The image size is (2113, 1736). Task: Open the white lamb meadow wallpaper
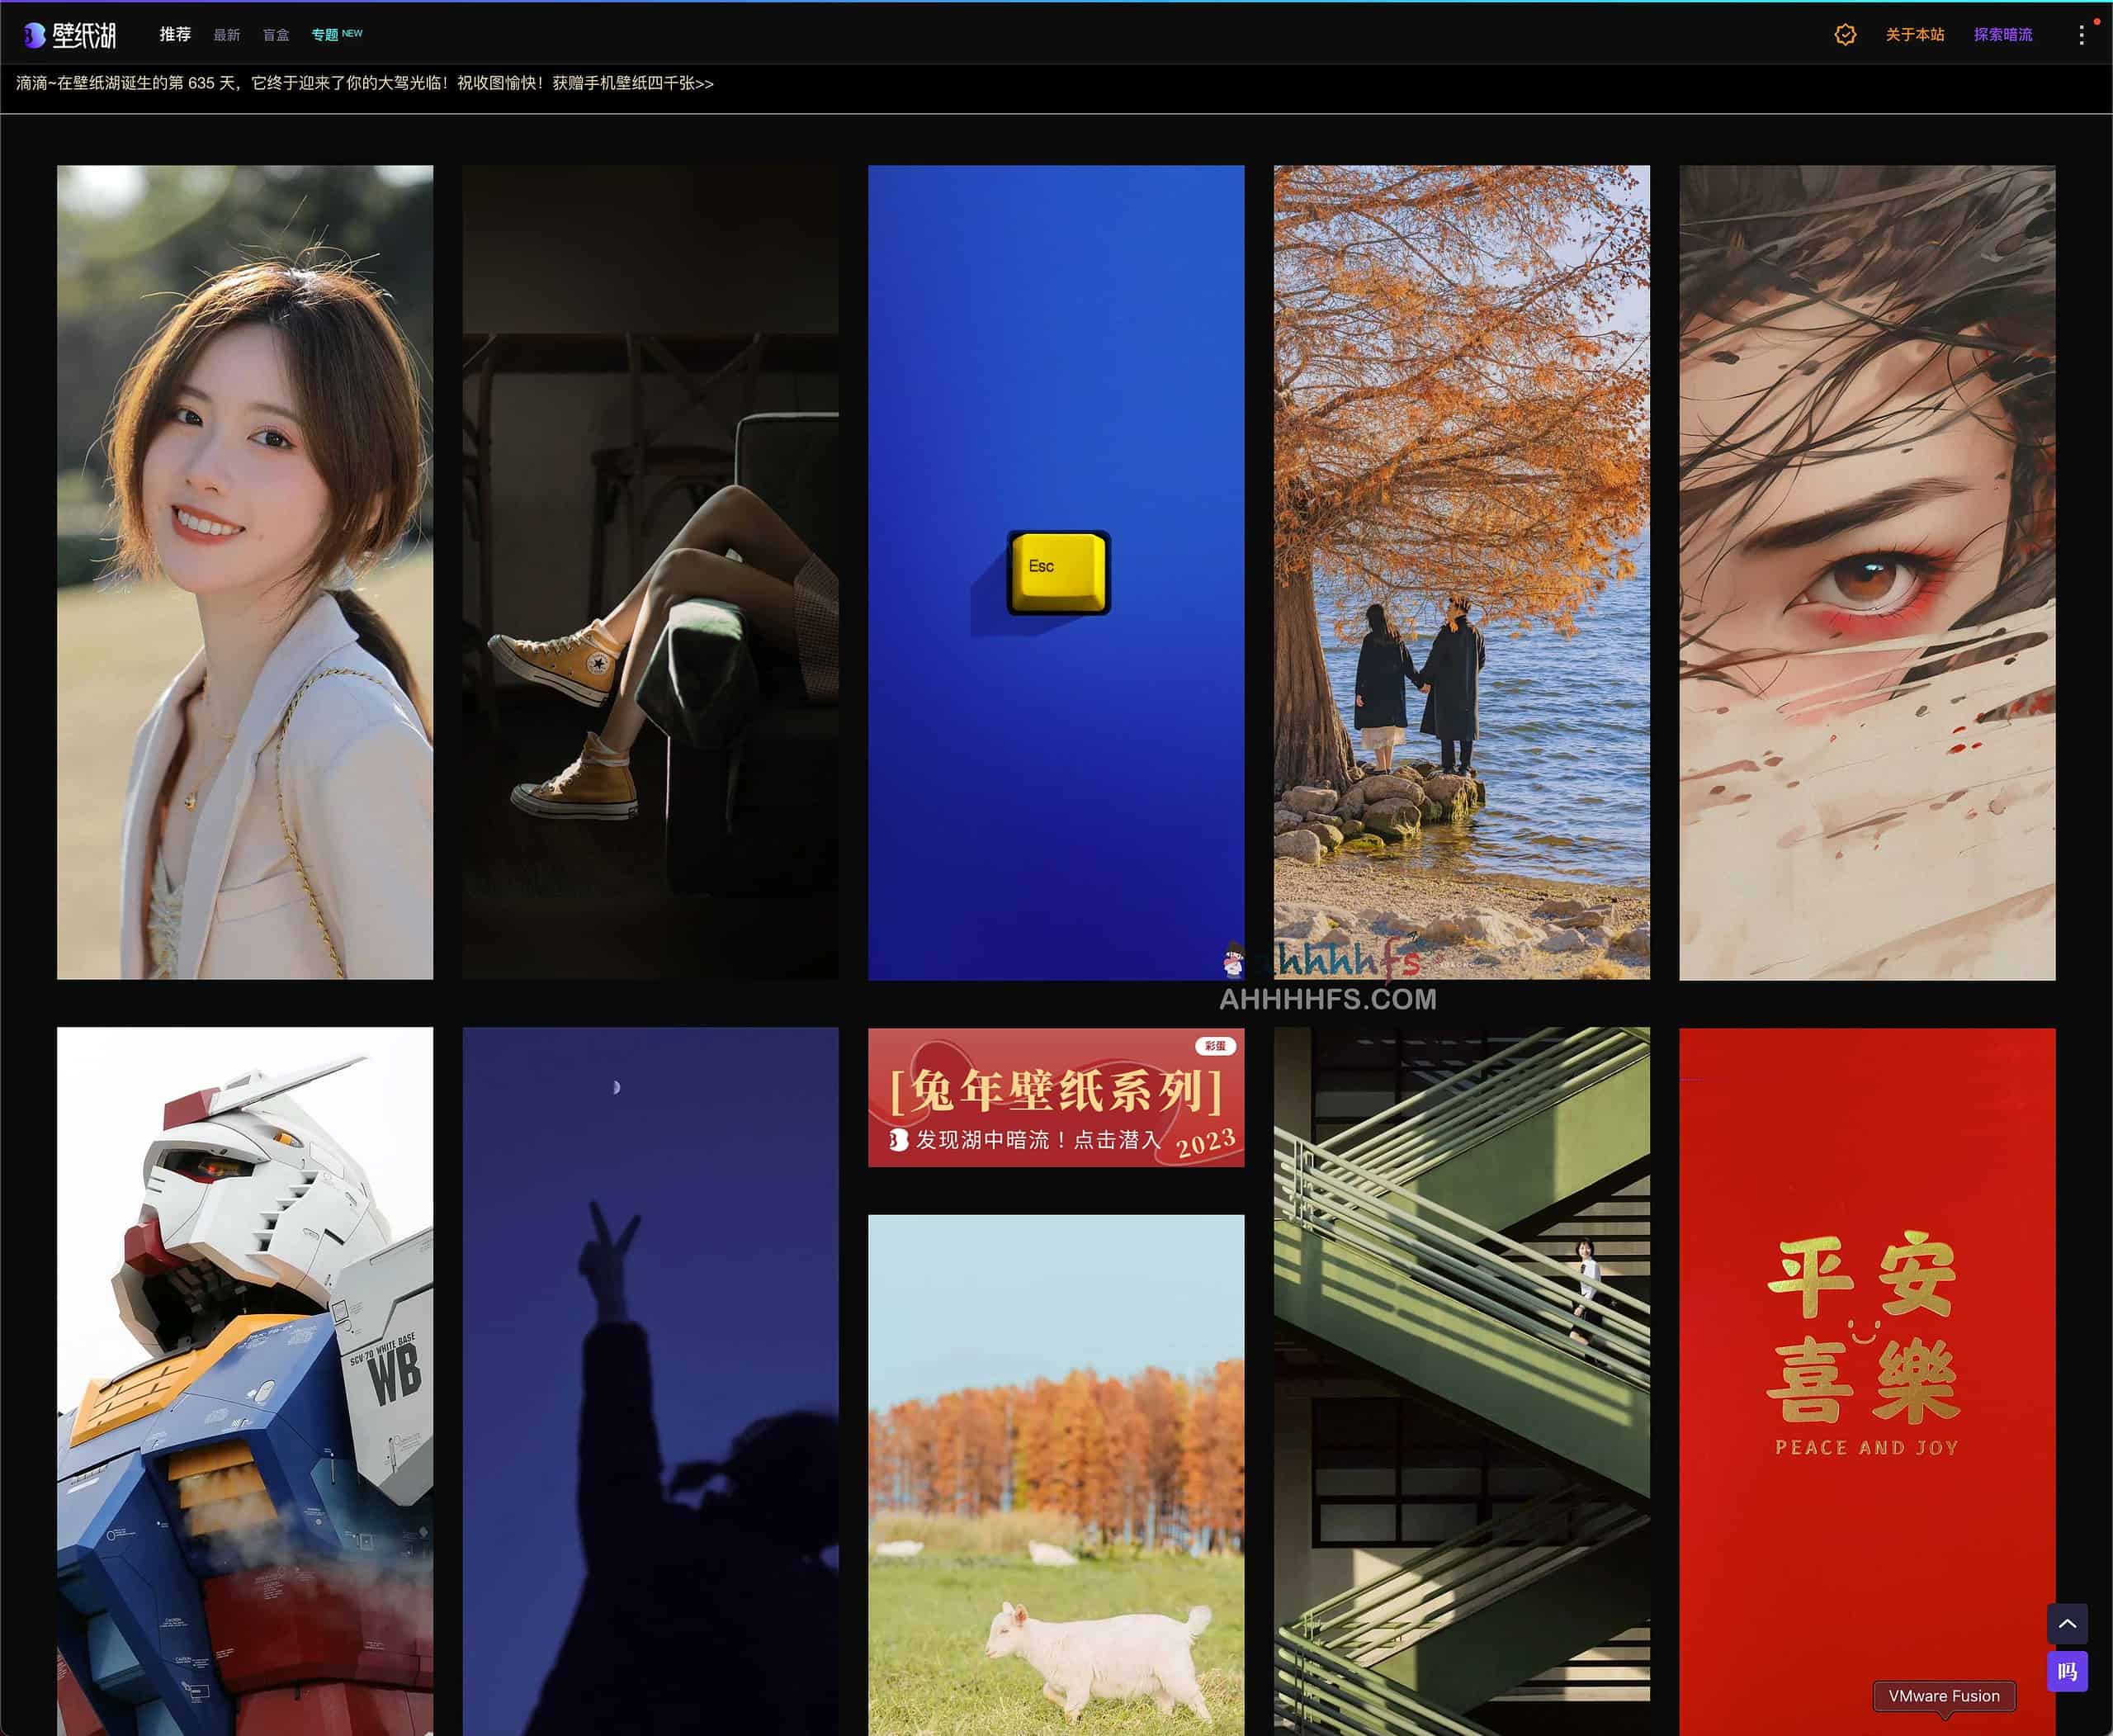[x=1056, y=1475]
